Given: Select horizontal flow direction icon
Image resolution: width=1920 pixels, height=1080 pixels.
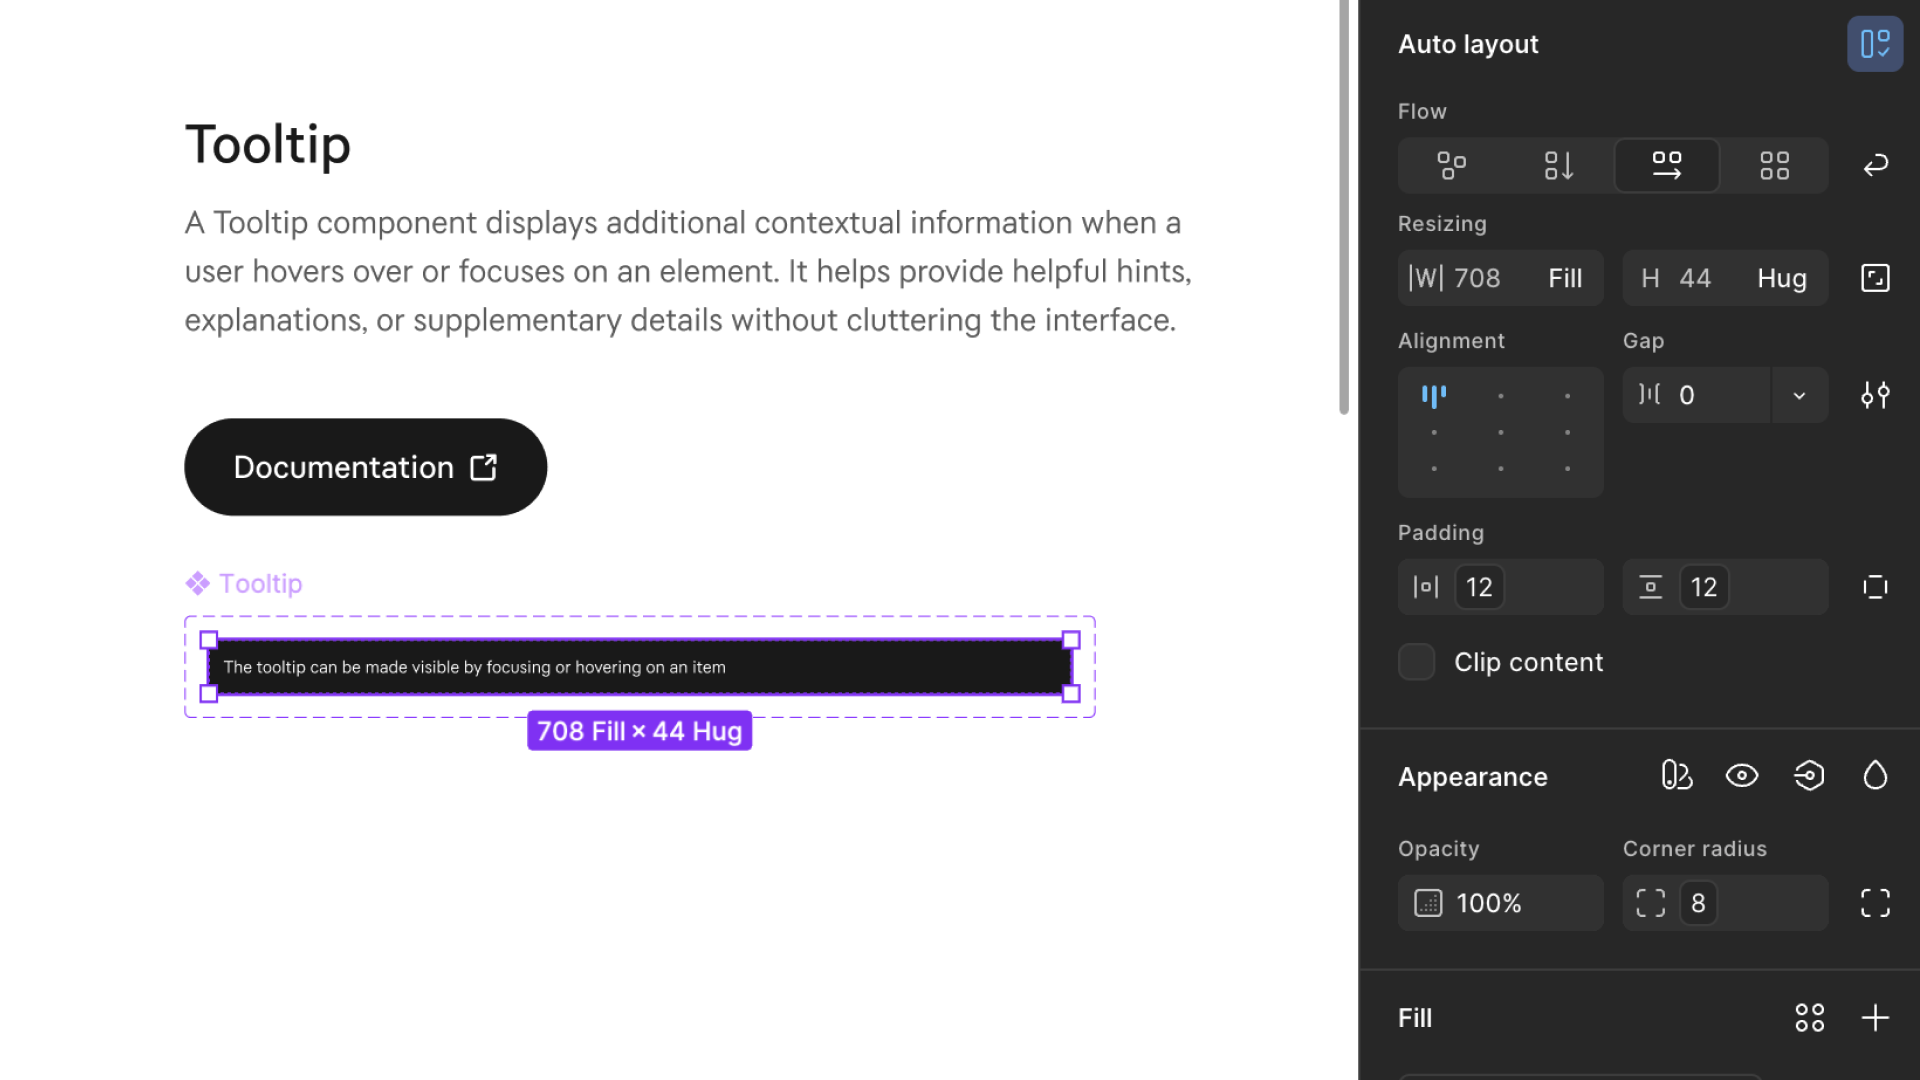Looking at the screenshot, I should point(1667,165).
